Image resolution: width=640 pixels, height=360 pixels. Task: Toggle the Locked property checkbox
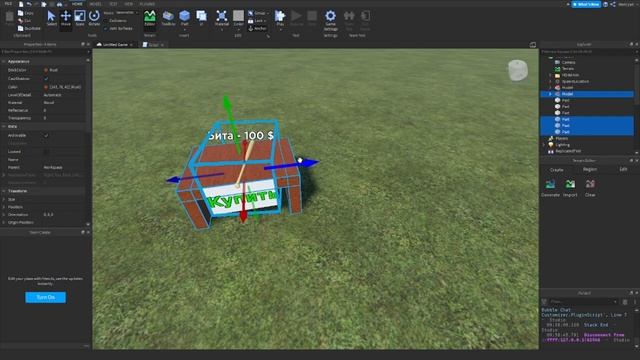click(x=46, y=152)
